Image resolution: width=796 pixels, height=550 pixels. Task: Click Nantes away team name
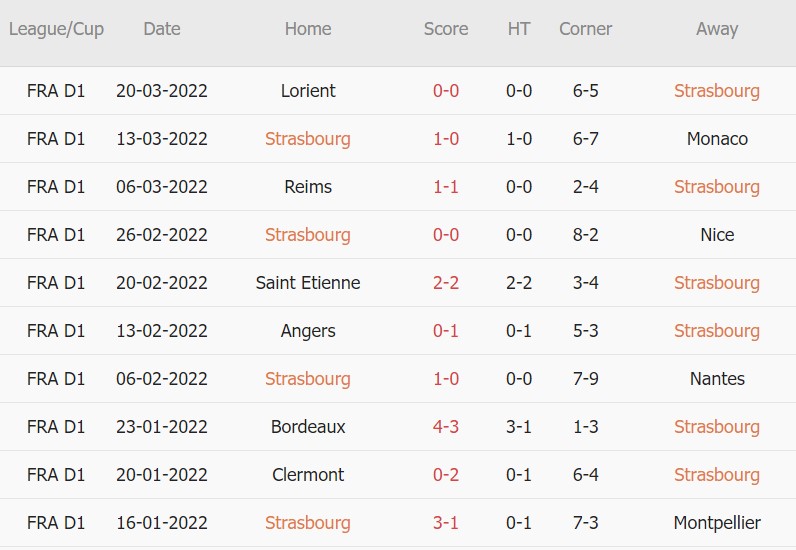pos(717,379)
